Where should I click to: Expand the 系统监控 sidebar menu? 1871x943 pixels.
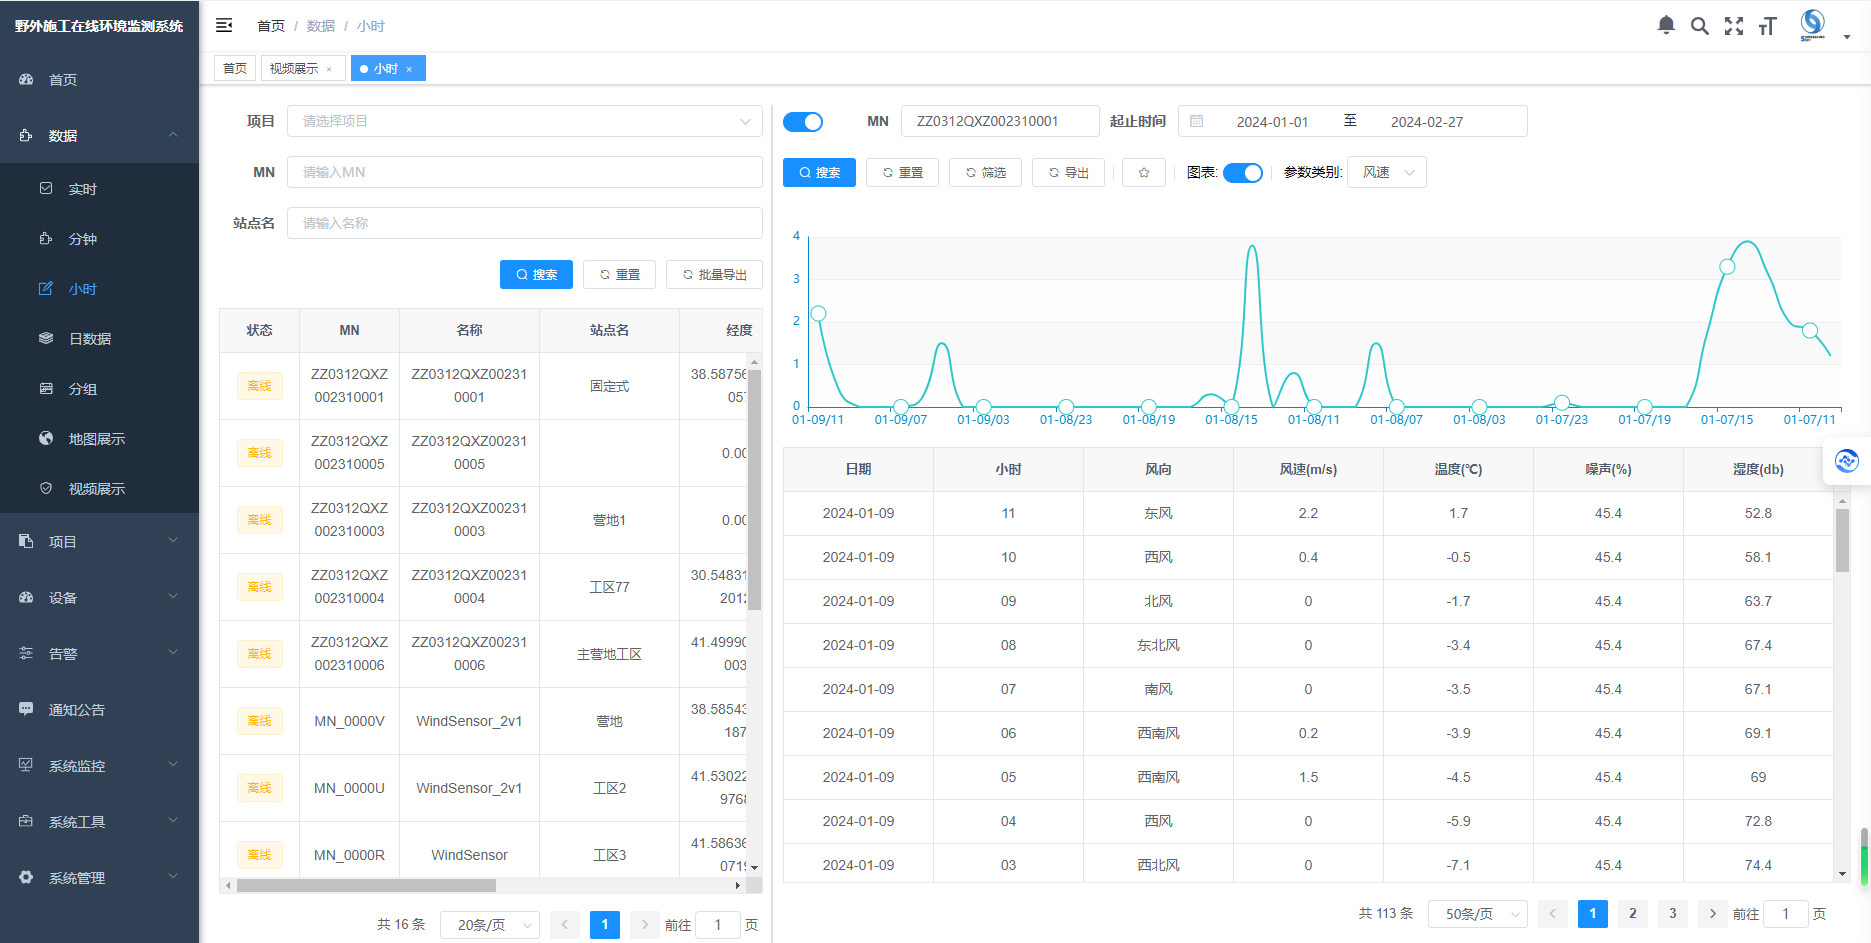click(x=99, y=766)
